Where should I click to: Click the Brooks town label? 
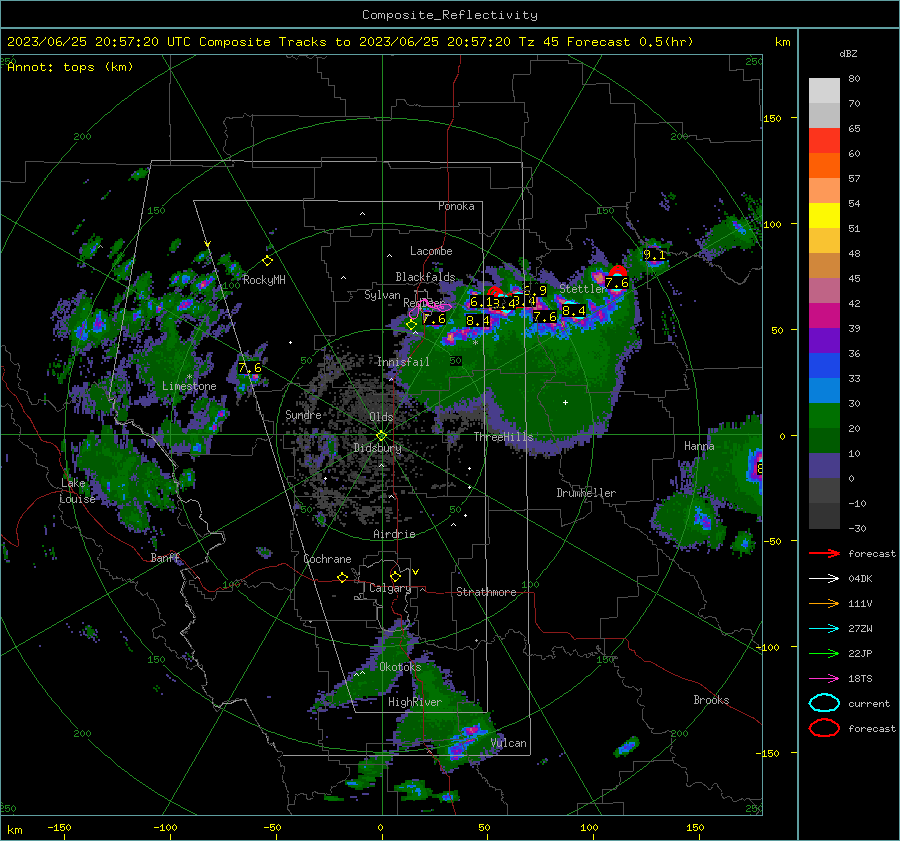(x=711, y=700)
